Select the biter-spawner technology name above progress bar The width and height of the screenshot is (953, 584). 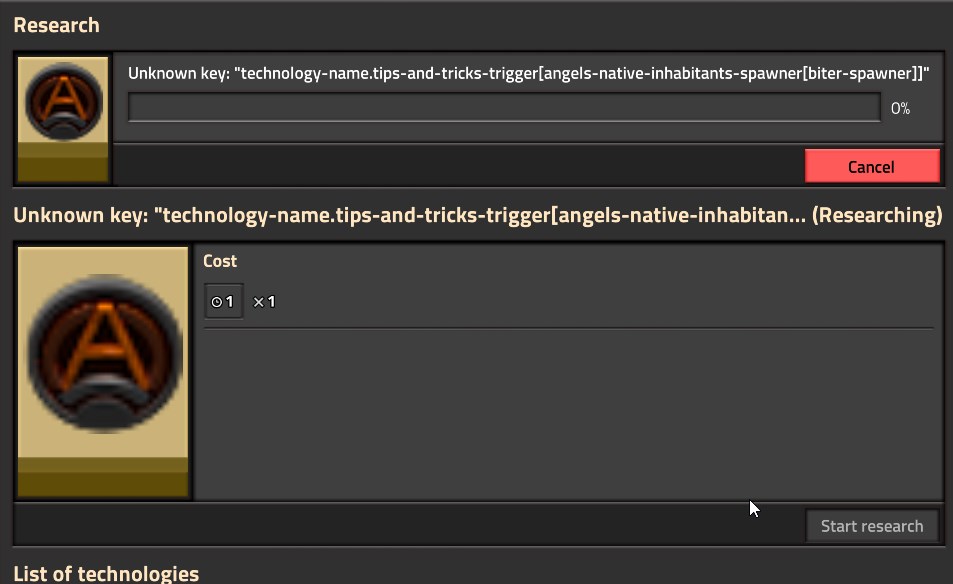pyautogui.click(x=528, y=73)
